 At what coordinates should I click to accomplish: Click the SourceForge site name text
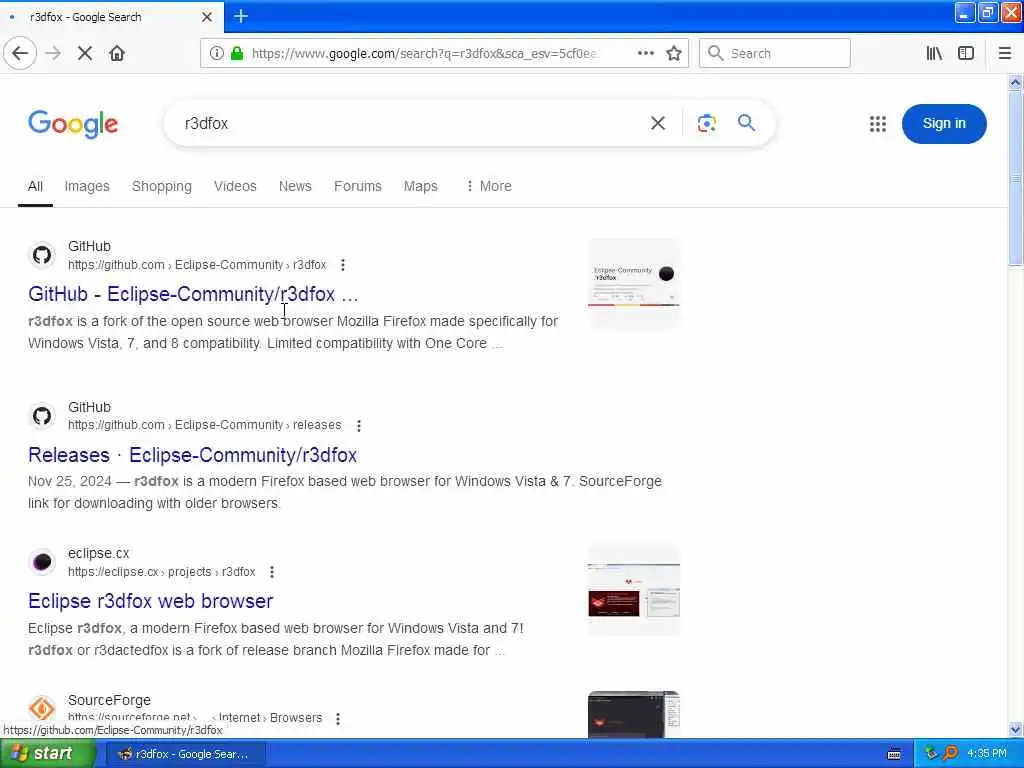[109, 700]
